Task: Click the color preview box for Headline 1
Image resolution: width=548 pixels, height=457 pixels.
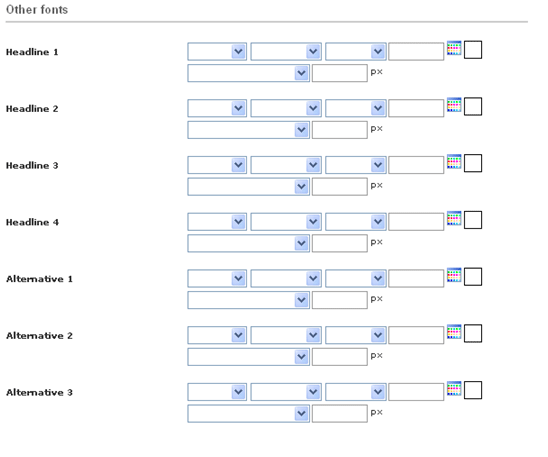Action: pyautogui.click(x=473, y=50)
